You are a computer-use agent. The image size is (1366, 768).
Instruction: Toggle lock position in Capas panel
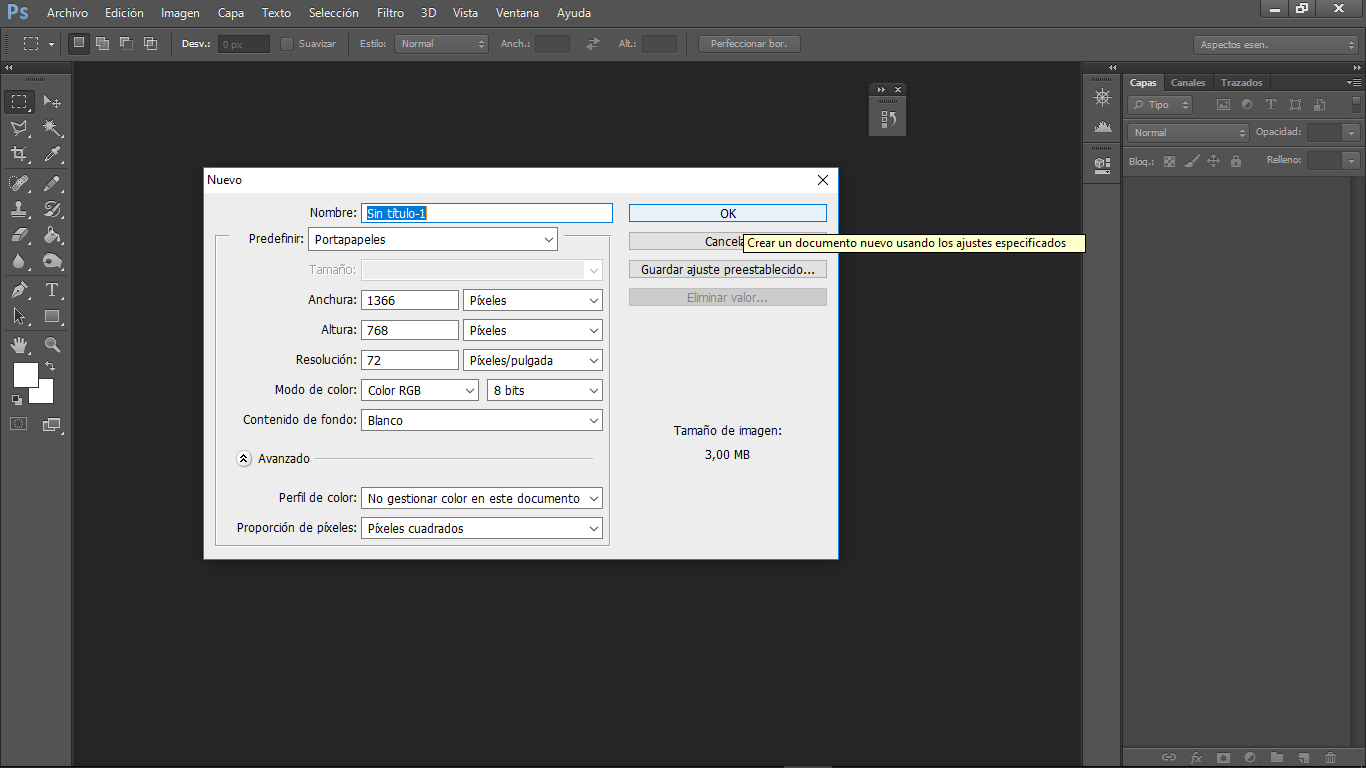pos(1213,161)
